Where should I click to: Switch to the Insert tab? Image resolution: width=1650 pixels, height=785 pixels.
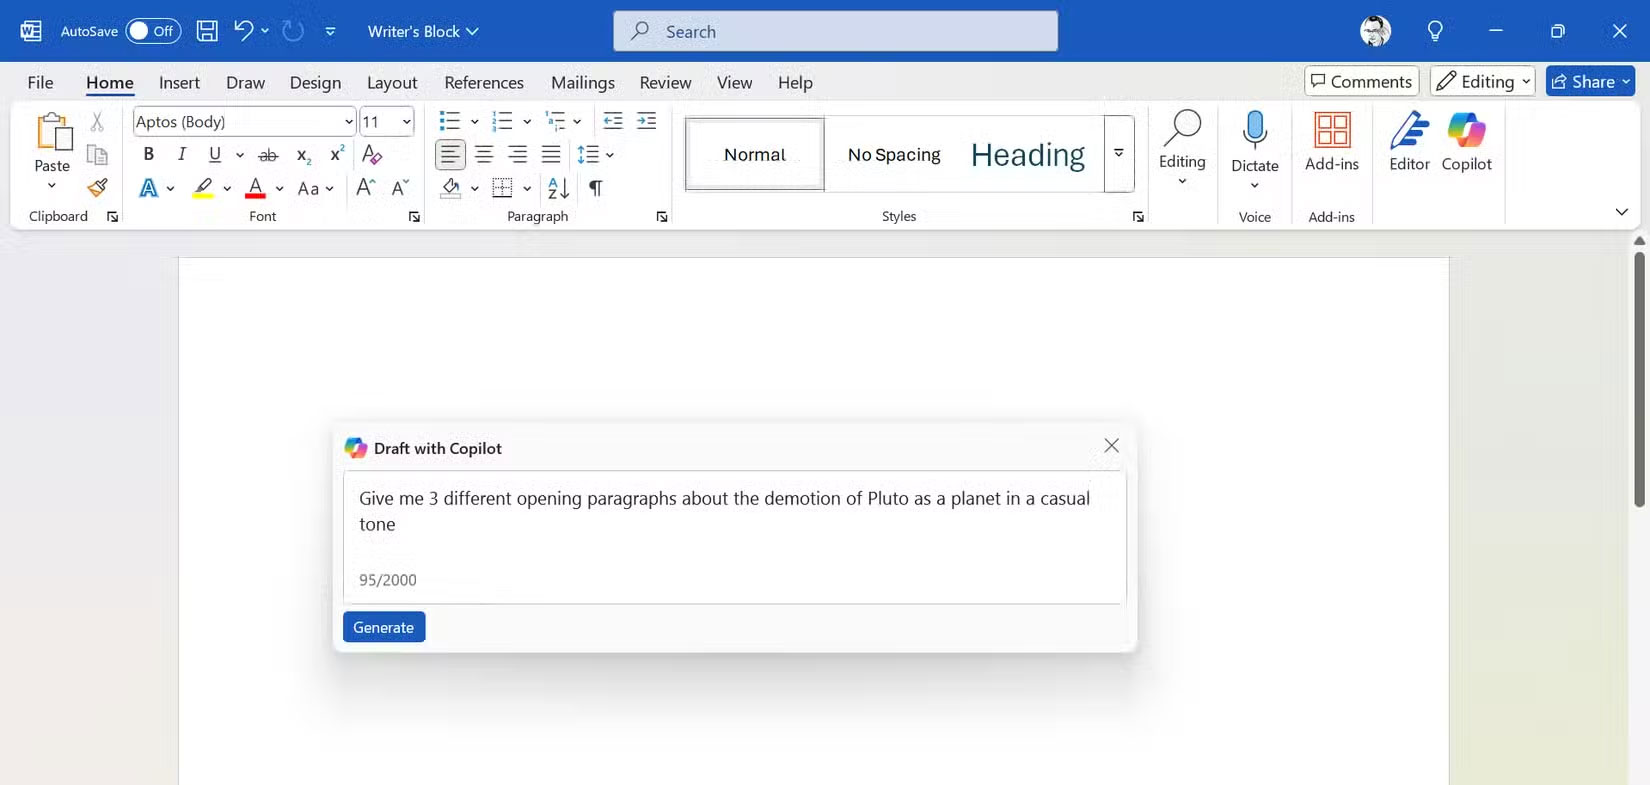click(x=179, y=83)
